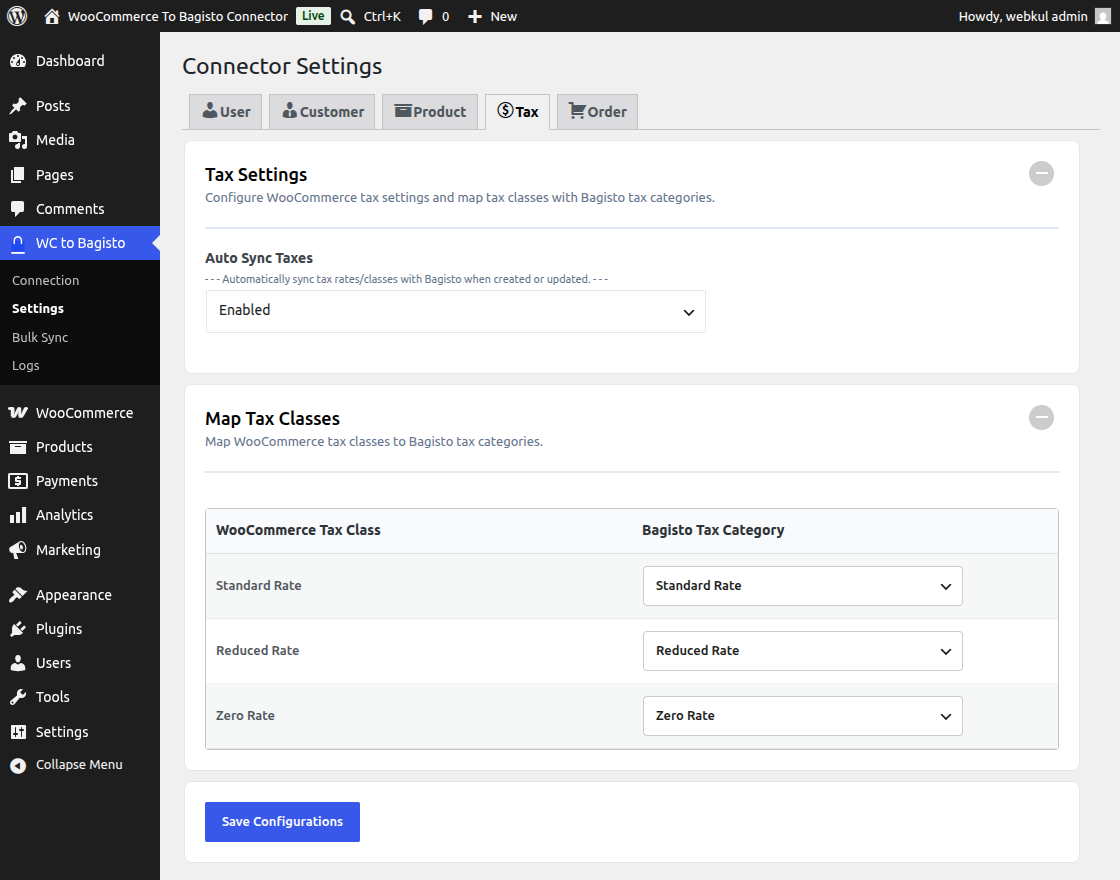Open the search magnifier icon

(348, 16)
